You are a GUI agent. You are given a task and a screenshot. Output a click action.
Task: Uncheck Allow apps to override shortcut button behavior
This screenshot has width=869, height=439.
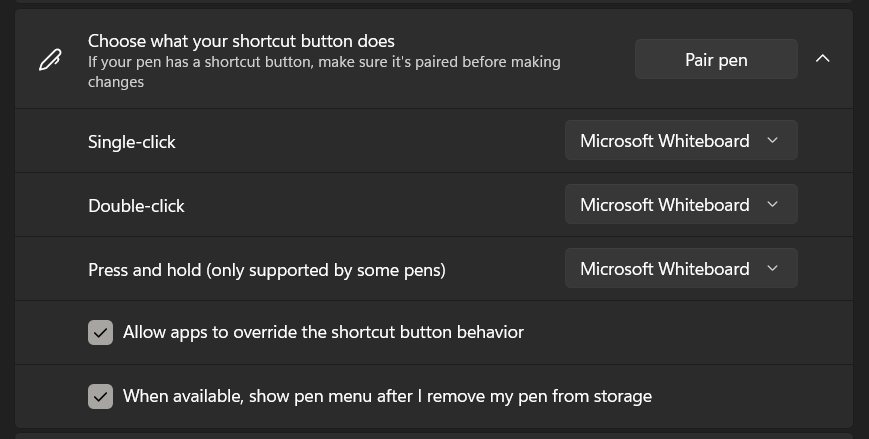100,333
